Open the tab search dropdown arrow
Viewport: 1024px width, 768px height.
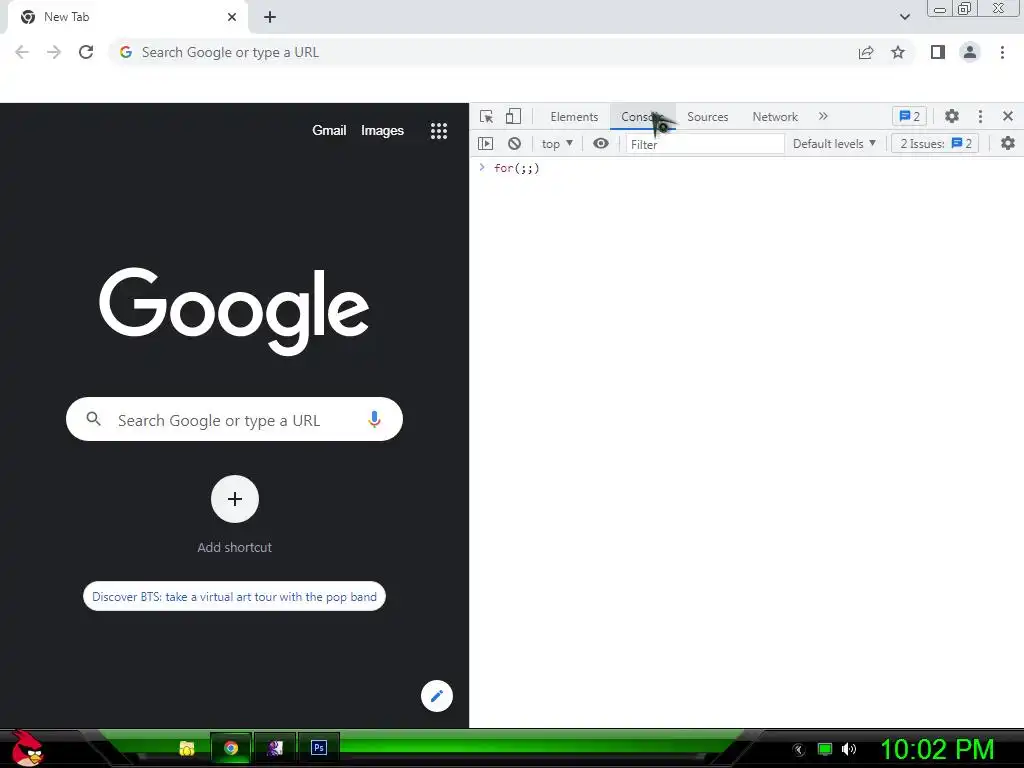pos(904,17)
